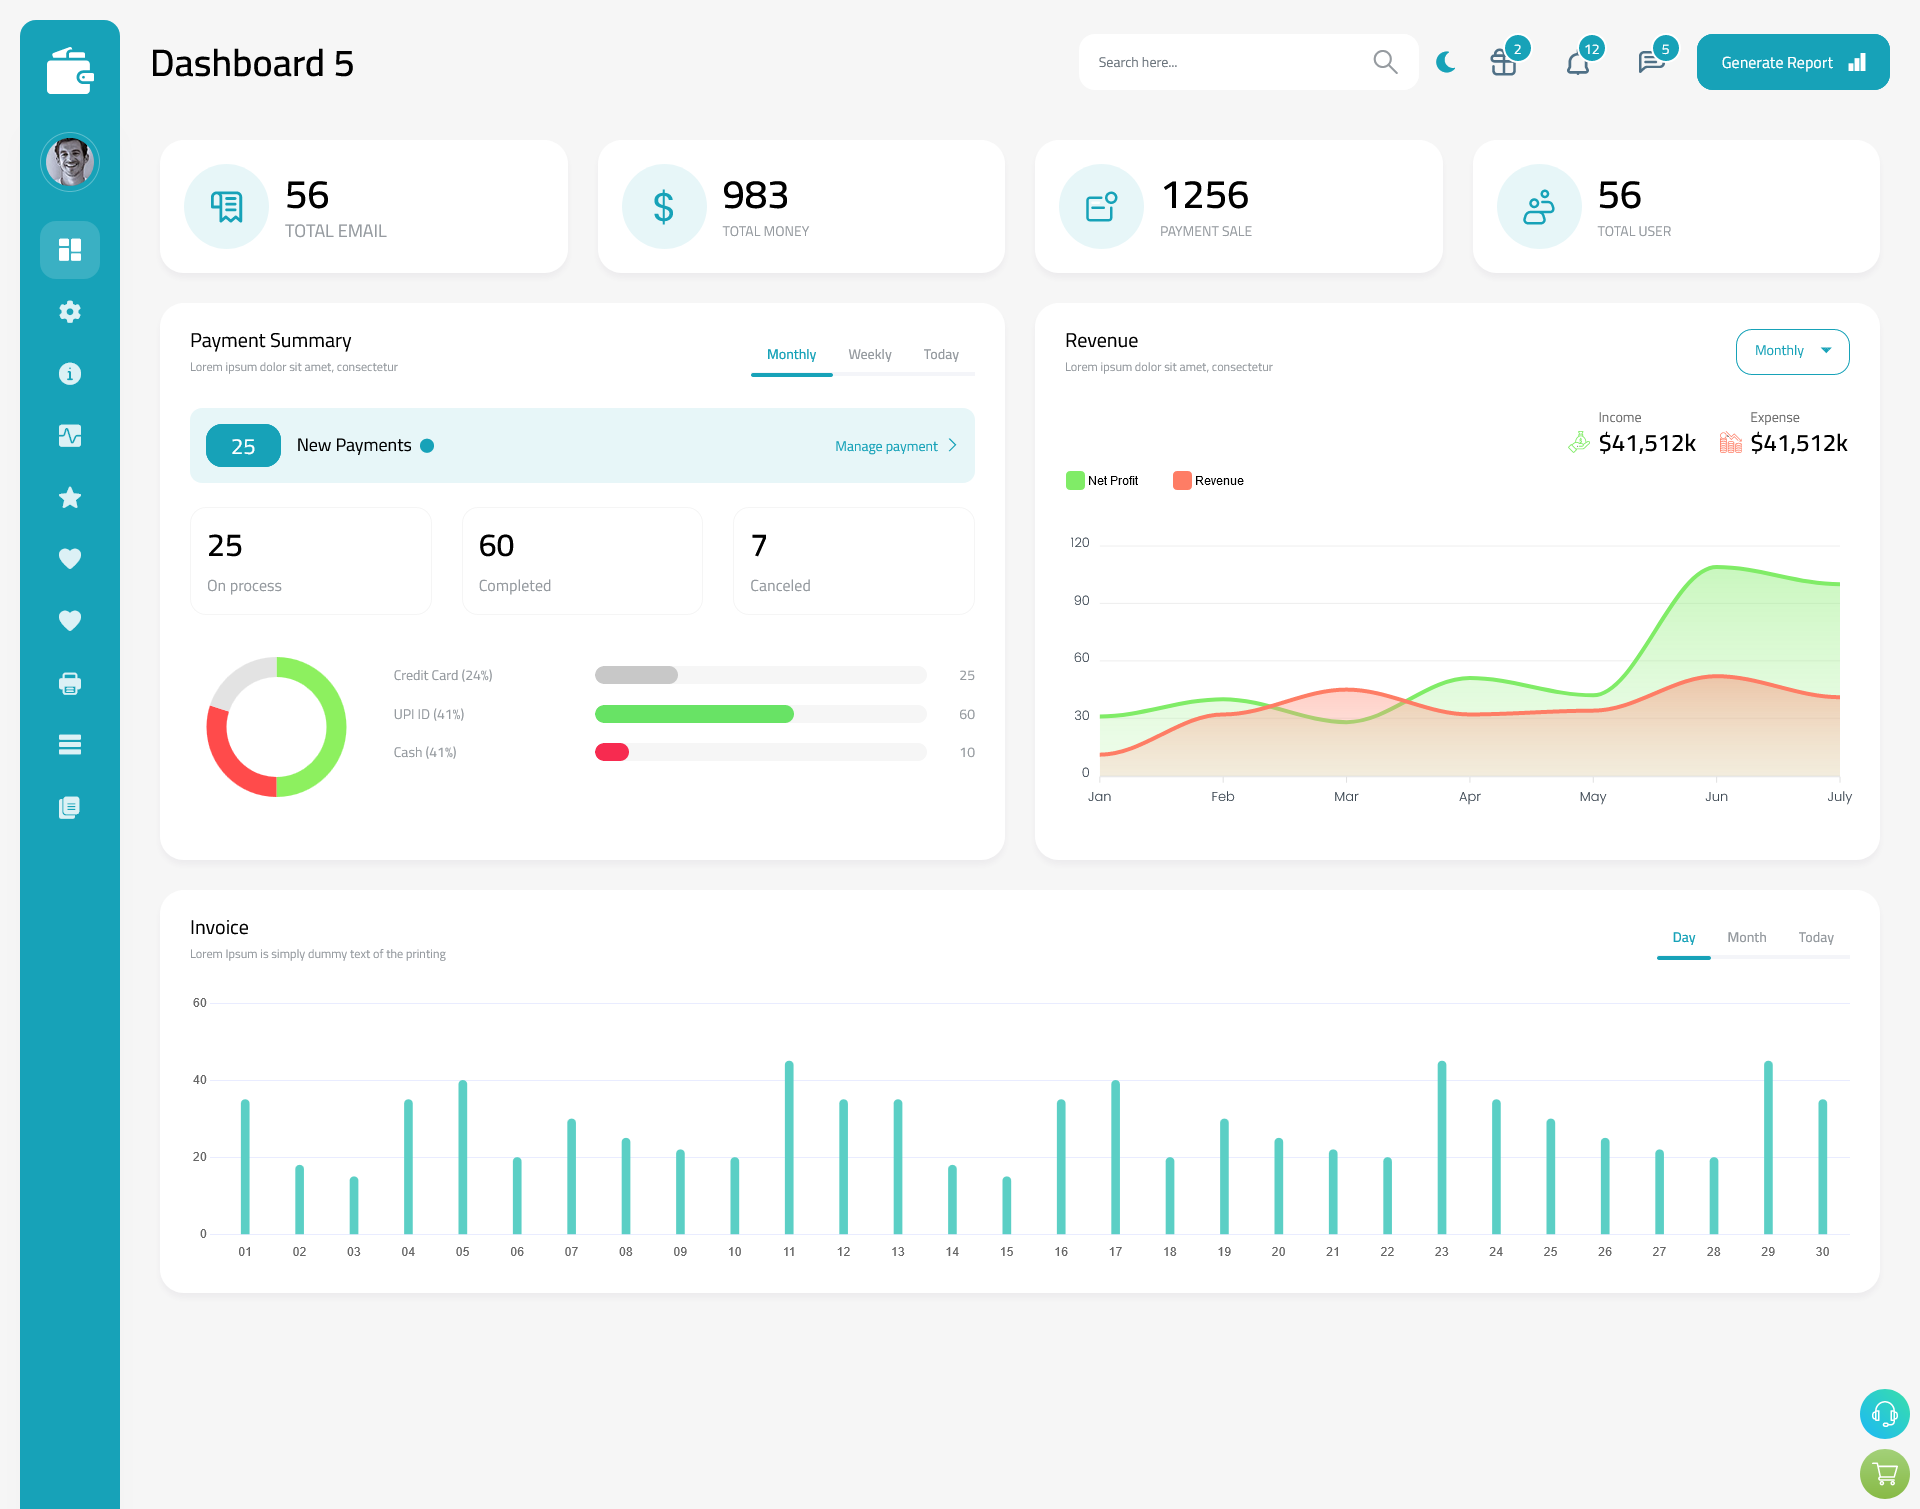Click Generate Report button top right
Screen dimensions: 1920x1509
coord(1791,62)
